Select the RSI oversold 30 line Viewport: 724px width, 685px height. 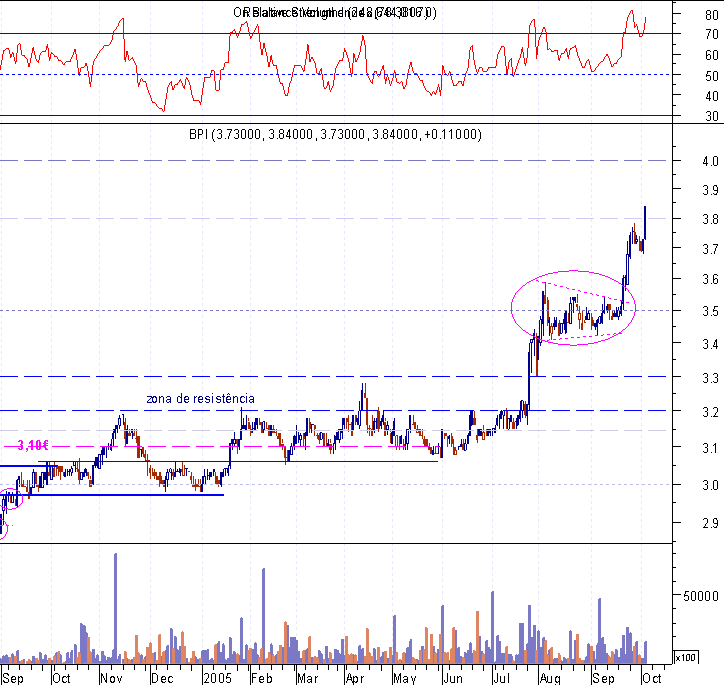(335, 116)
